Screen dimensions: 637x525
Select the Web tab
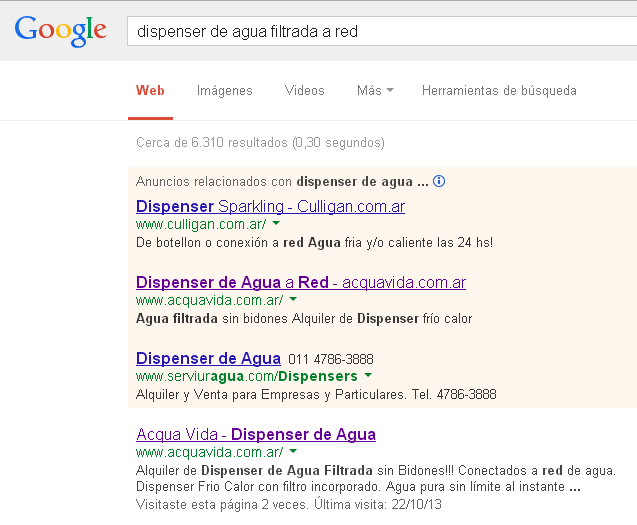tap(150, 91)
